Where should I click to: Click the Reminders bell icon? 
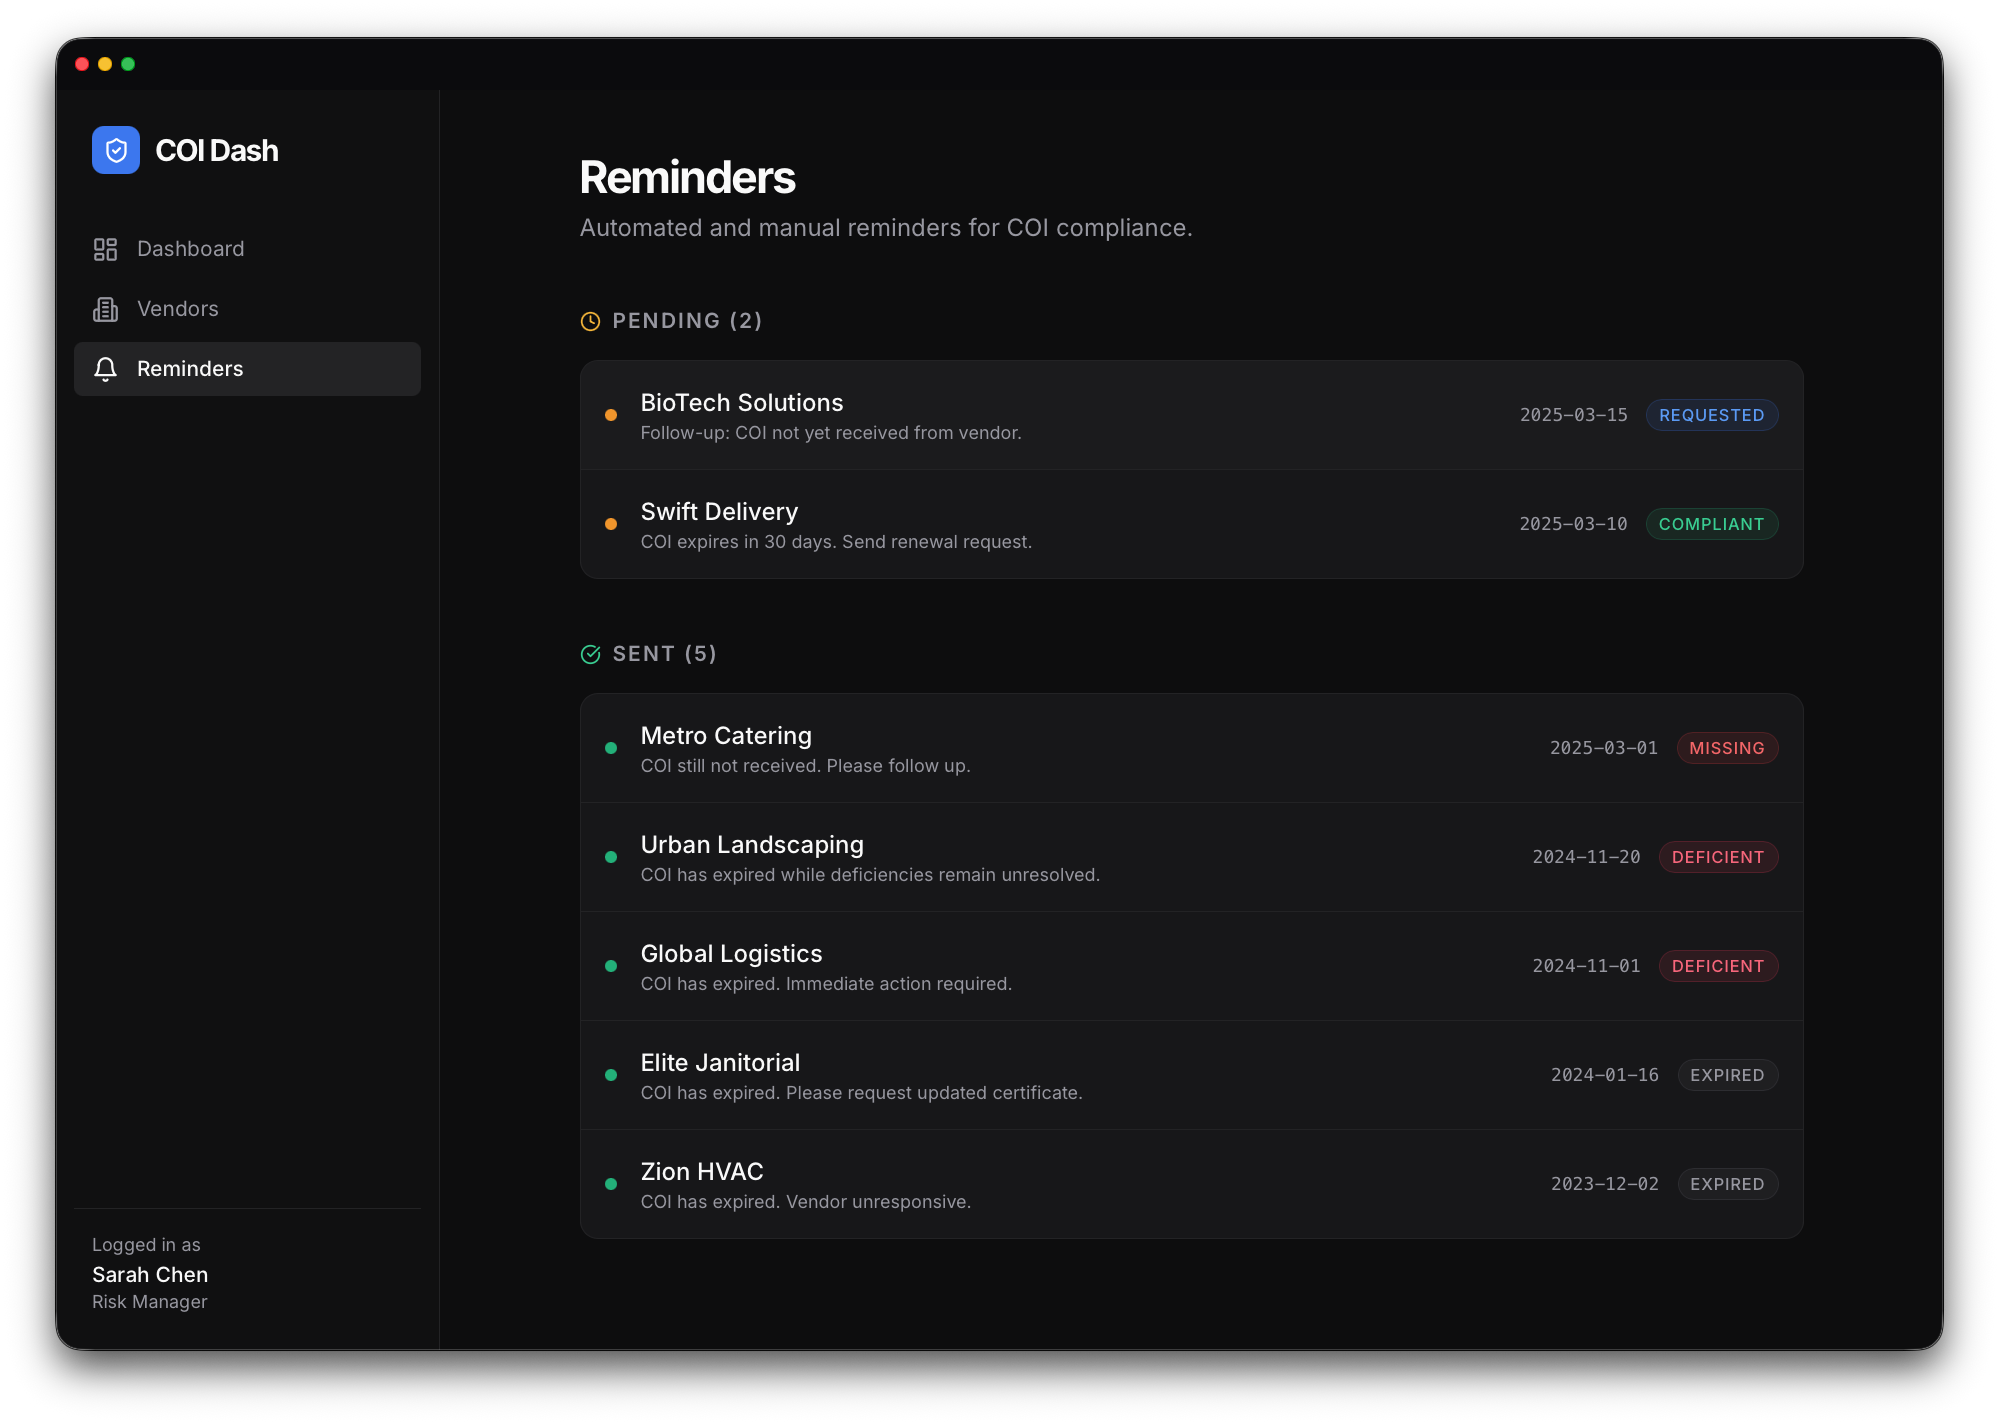coord(105,369)
